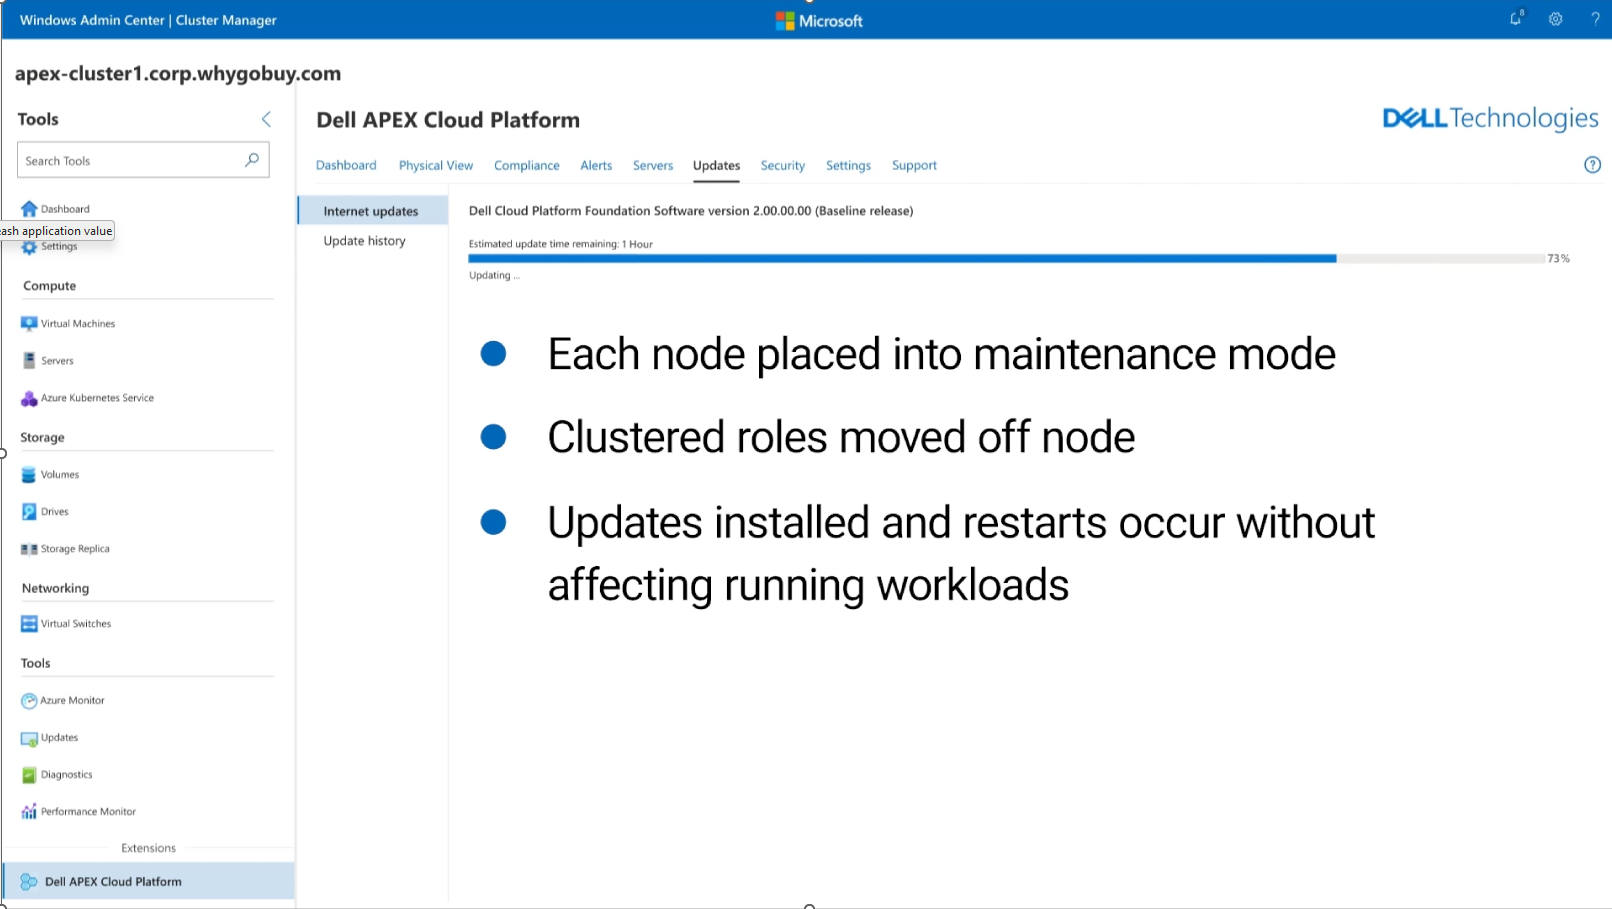This screenshot has height=909, width=1612.
Task: Launch Performance Monitor icon
Action: (x=29, y=812)
